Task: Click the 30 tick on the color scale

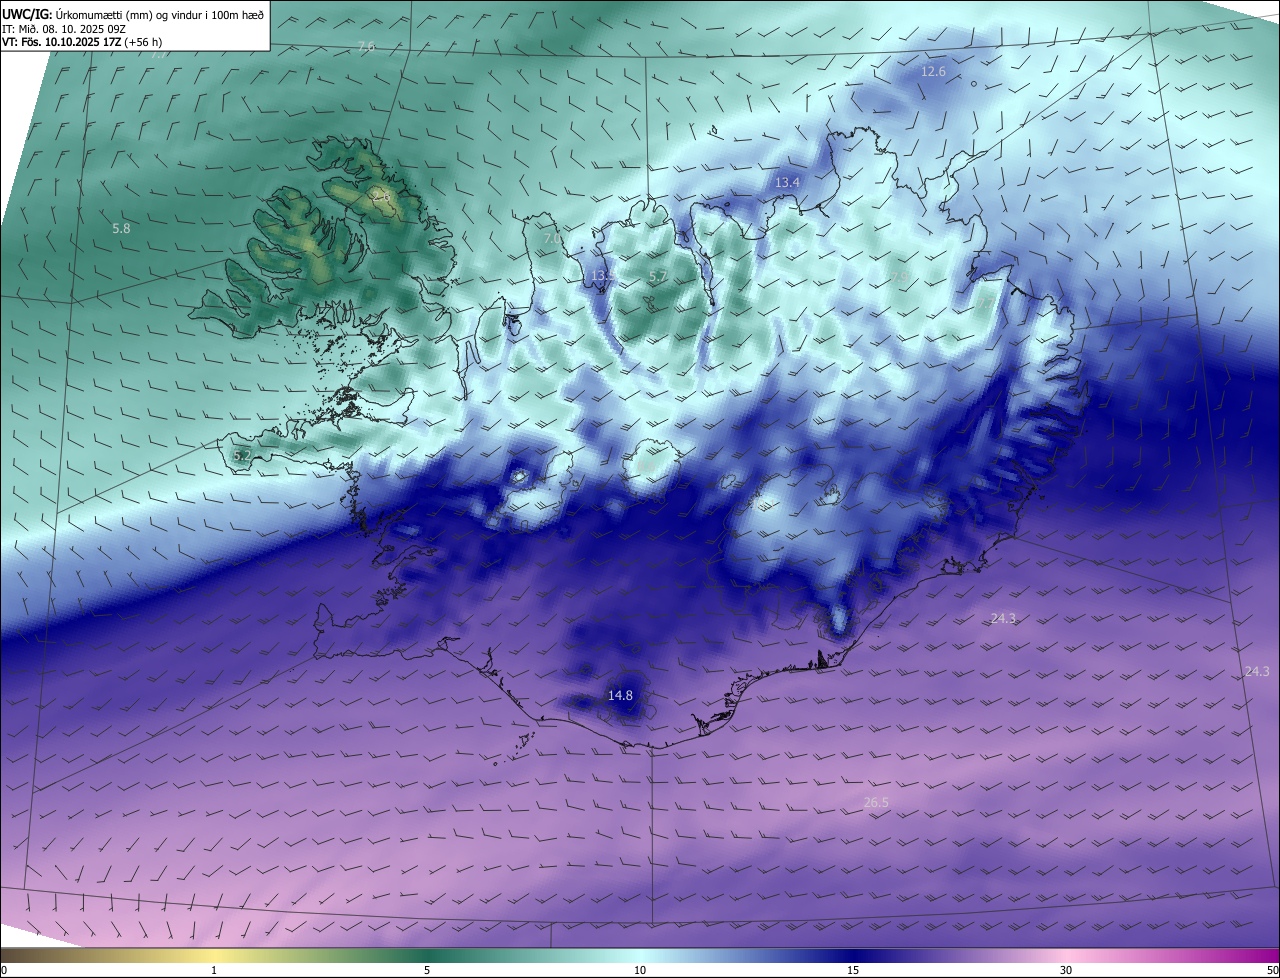Action: point(1066,970)
